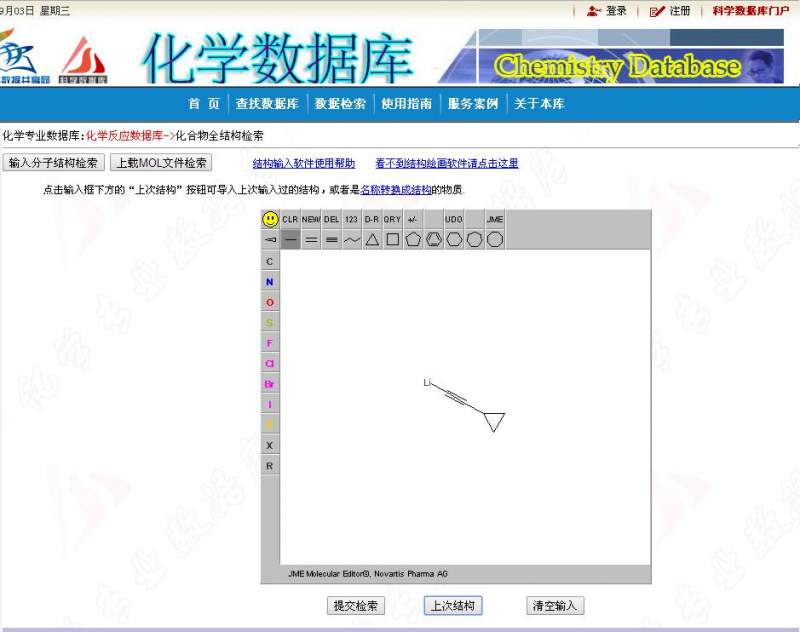Select the benzene ring tool
Image resolution: width=800 pixels, height=632 pixels.
[433, 239]
